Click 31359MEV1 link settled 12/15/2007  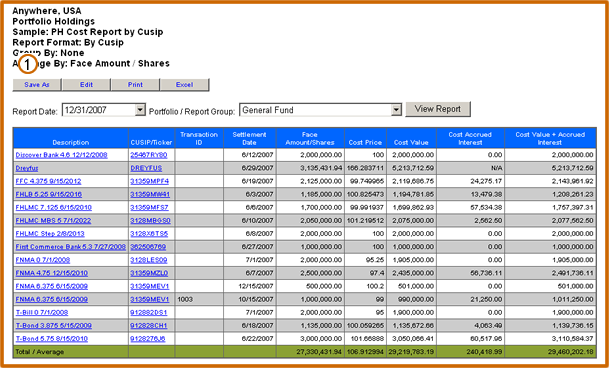click(x=150, y=287)
